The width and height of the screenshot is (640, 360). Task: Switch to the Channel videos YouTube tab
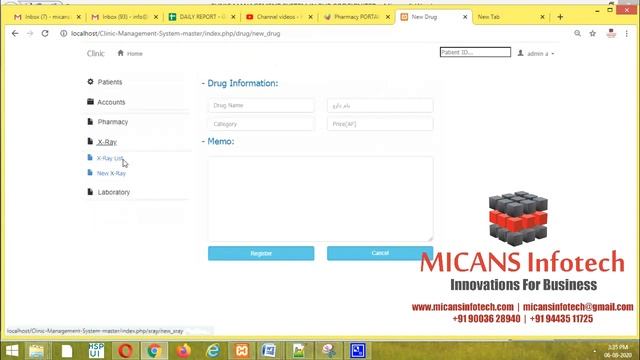click(x=278, y=17)
